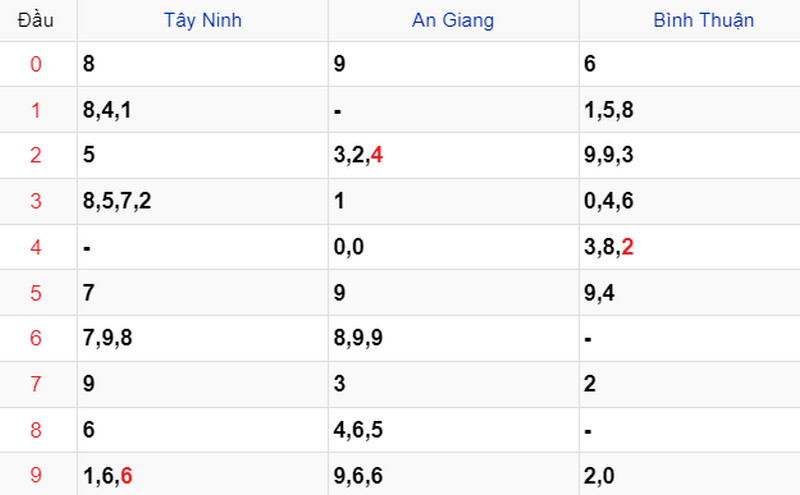800x495 pixels.
Task: Click An Giang cell showing 9,6,6
Action: [x=358, y=476]
